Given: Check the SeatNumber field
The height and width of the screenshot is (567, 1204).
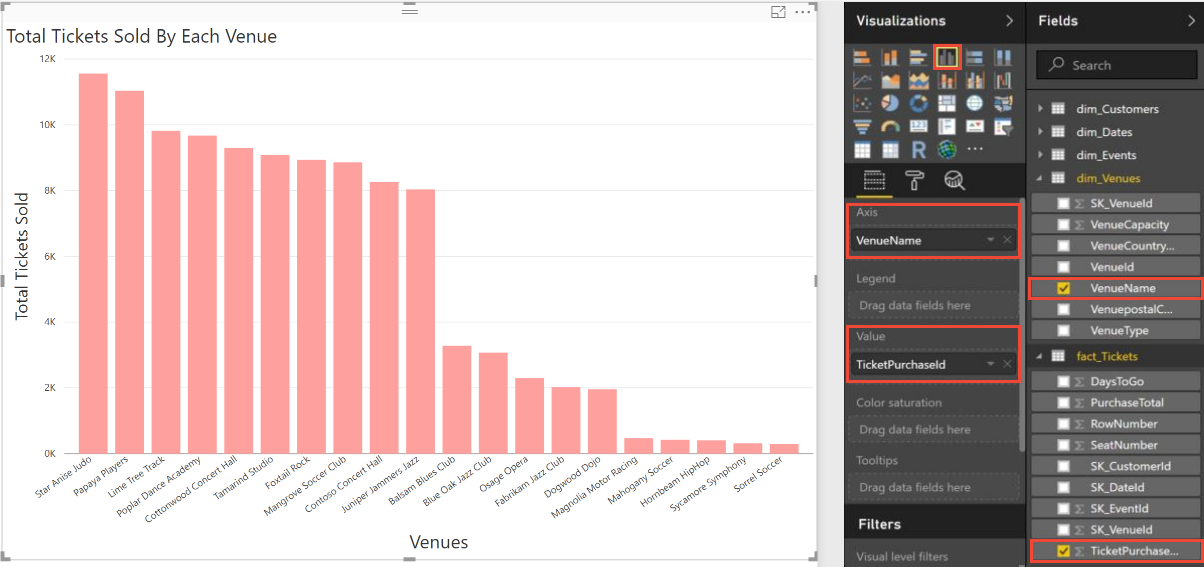Looking at the screenshot, I should click(x=1063, y=445).
